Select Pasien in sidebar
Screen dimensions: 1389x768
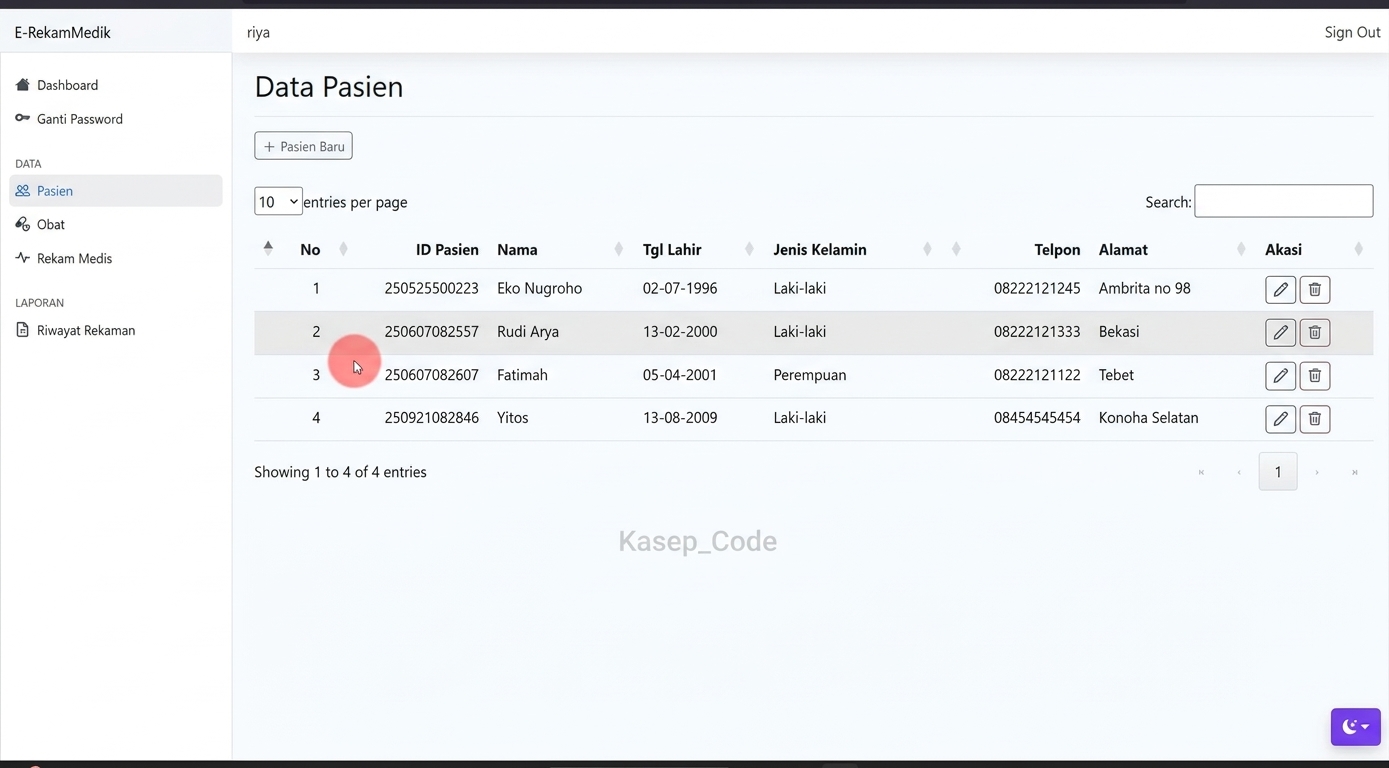[x=116, y=191]
